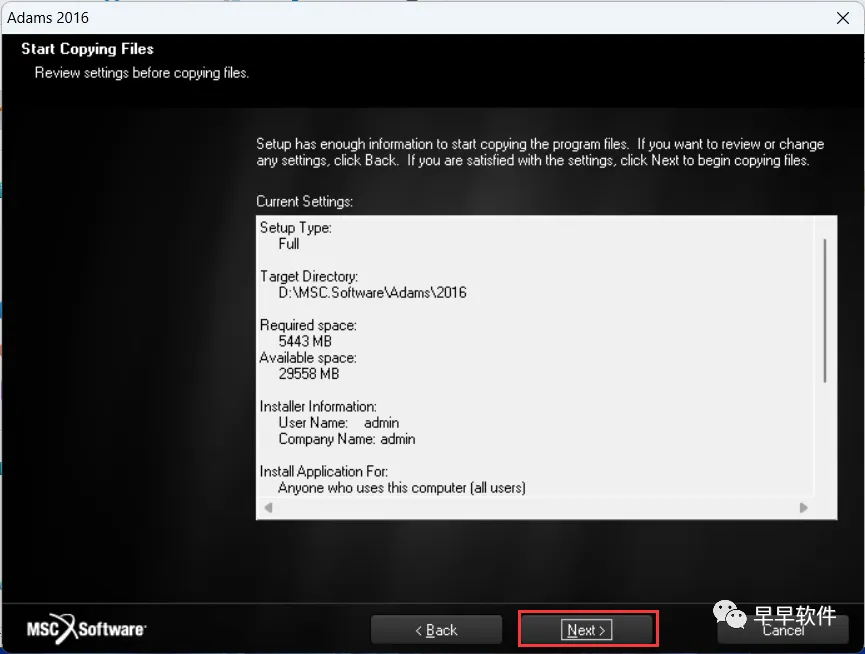The width and height of the screenshot is (865, 654).
Task: Click the 'Required space:' label
Action: point(308,325)
